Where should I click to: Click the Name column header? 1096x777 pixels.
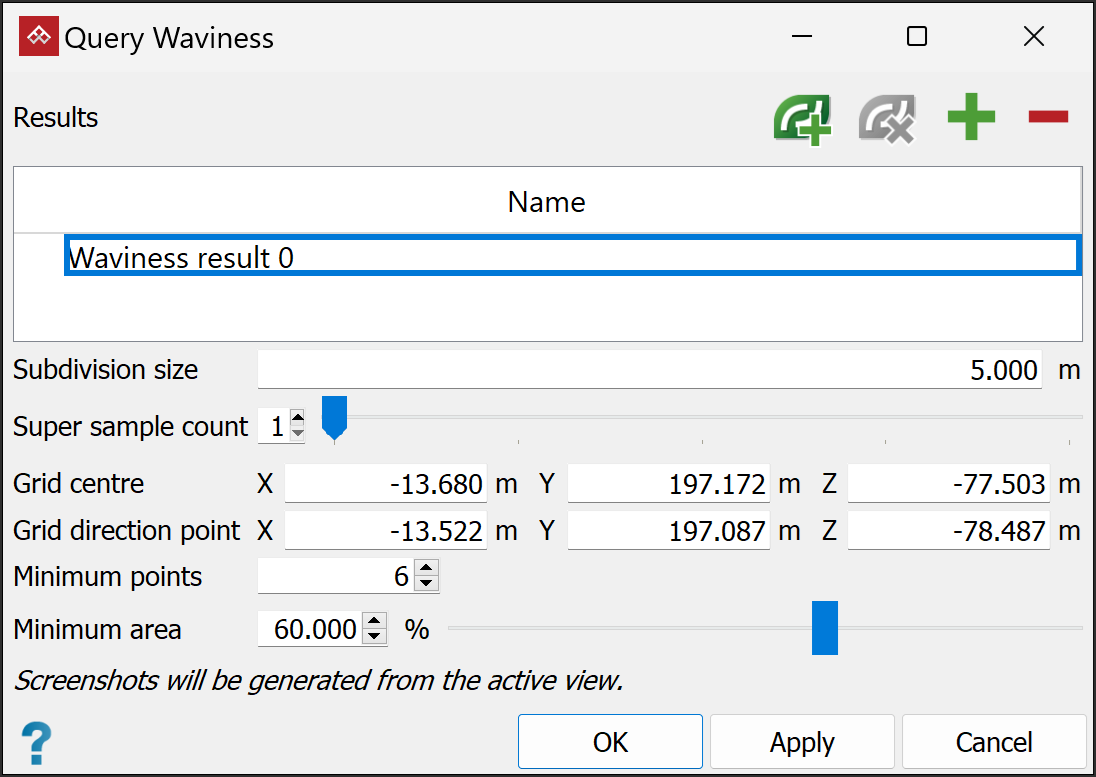coord(547,202)
